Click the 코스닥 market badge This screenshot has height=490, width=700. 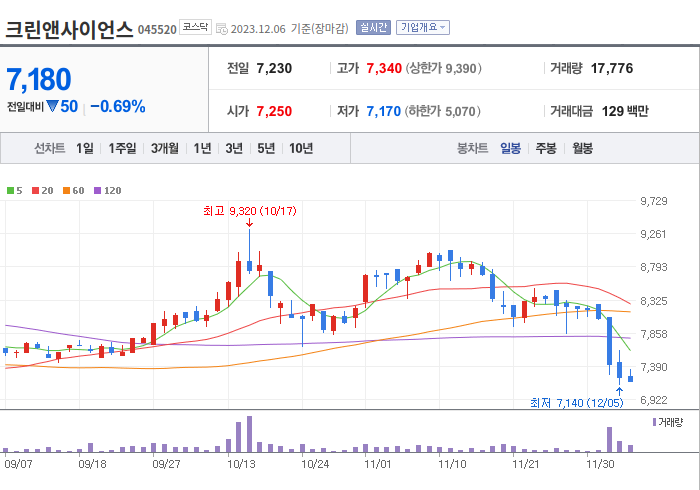195,27
